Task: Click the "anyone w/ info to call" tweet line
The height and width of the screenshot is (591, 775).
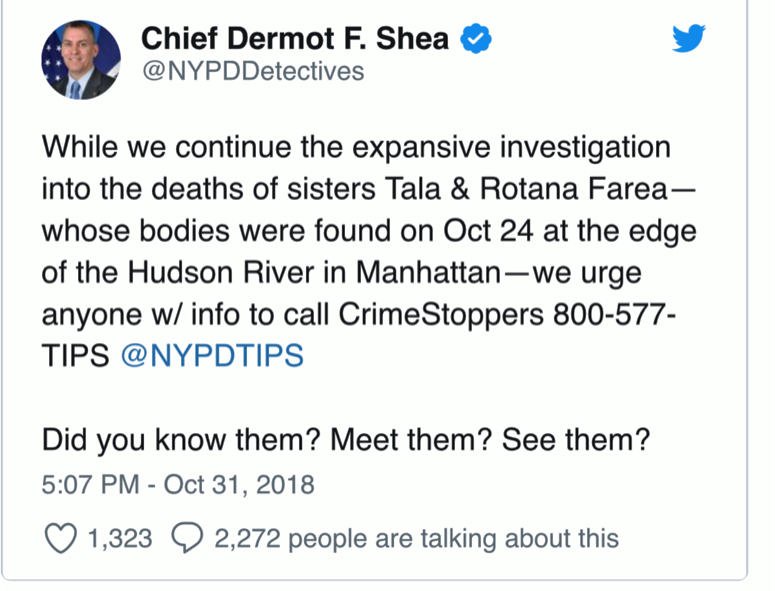Action: tap(359, 314)
